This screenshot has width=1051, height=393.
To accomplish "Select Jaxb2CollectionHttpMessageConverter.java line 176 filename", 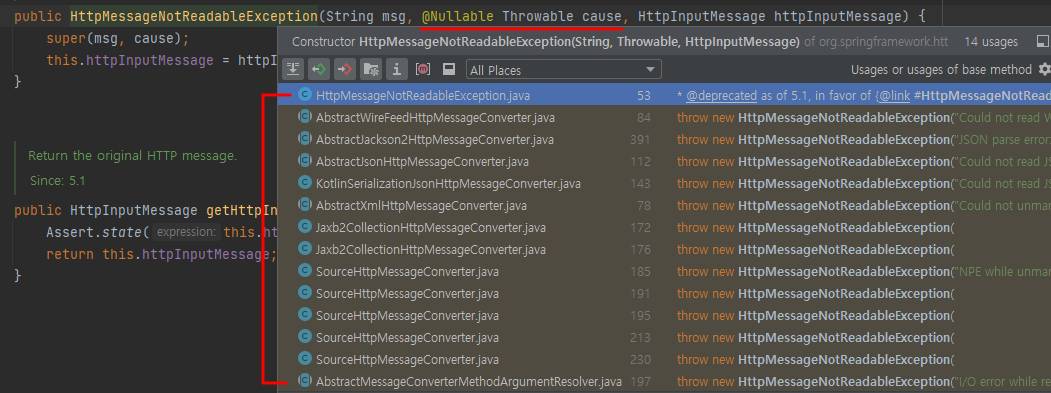I will click(430, 250).
